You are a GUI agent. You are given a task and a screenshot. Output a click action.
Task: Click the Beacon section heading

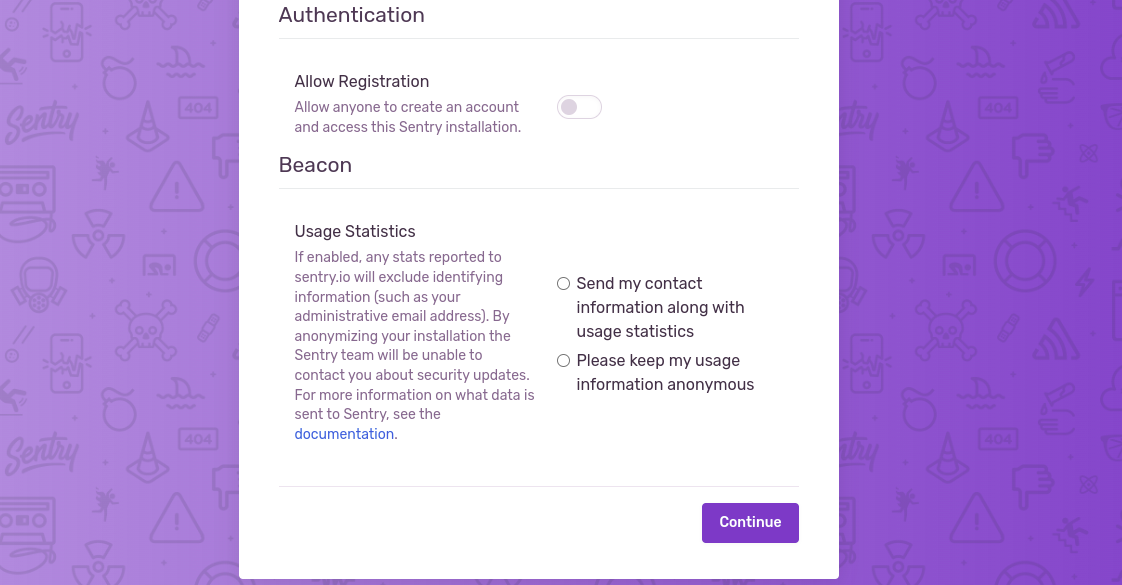pyautogui.click(x=315, y=165)
